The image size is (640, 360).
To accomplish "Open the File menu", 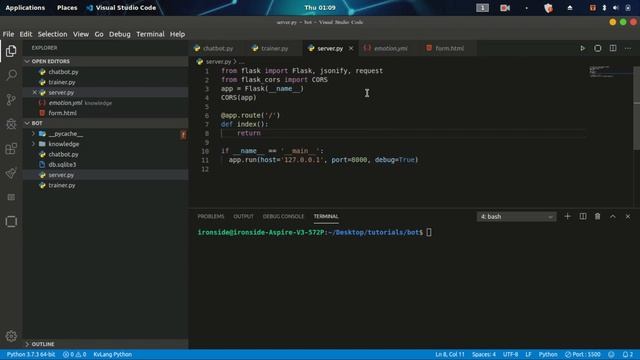I will (x=8, y=34).
